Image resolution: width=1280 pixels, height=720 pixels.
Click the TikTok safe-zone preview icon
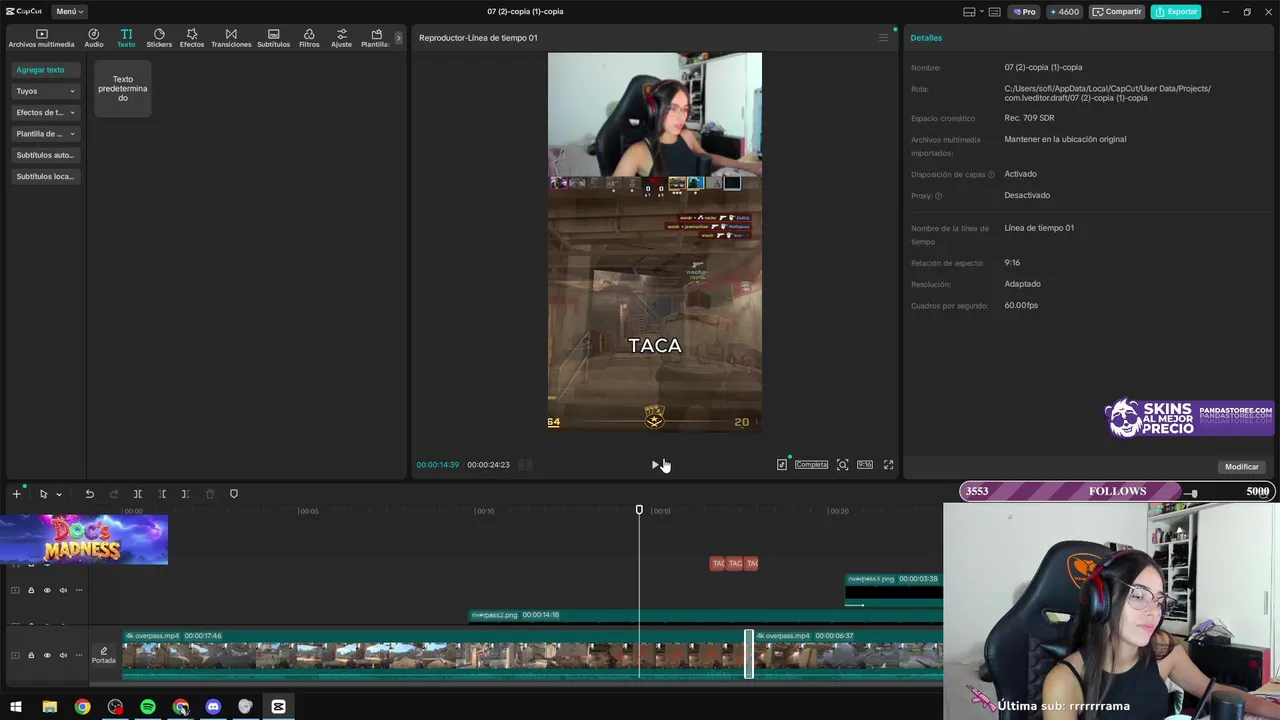point(782,464)
